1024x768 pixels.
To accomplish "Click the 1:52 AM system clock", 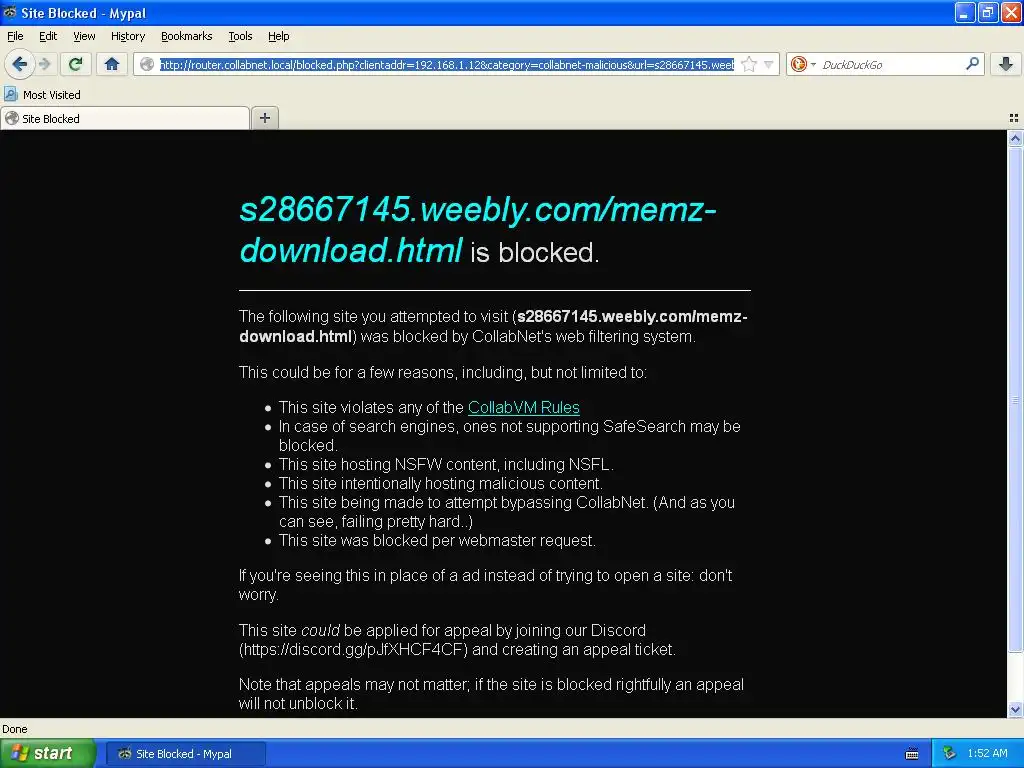I will click(987, 754).
